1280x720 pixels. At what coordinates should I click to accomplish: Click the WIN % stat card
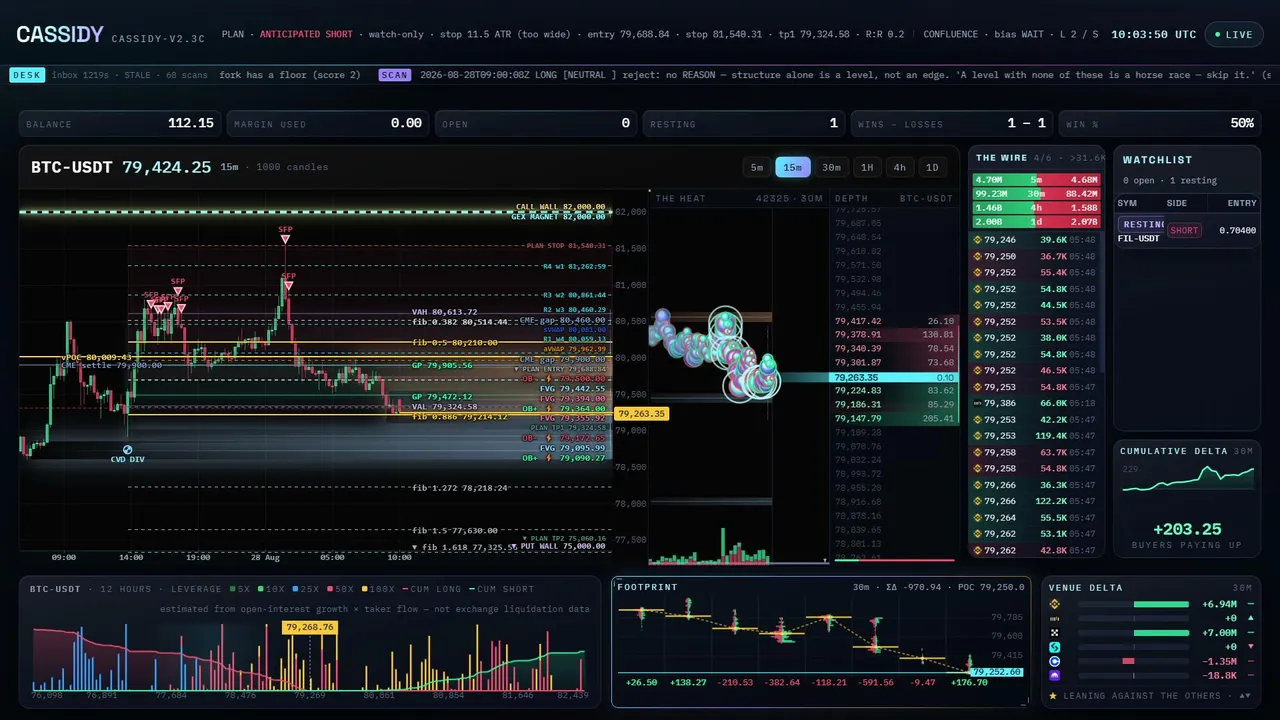(x=1160, y=123)
